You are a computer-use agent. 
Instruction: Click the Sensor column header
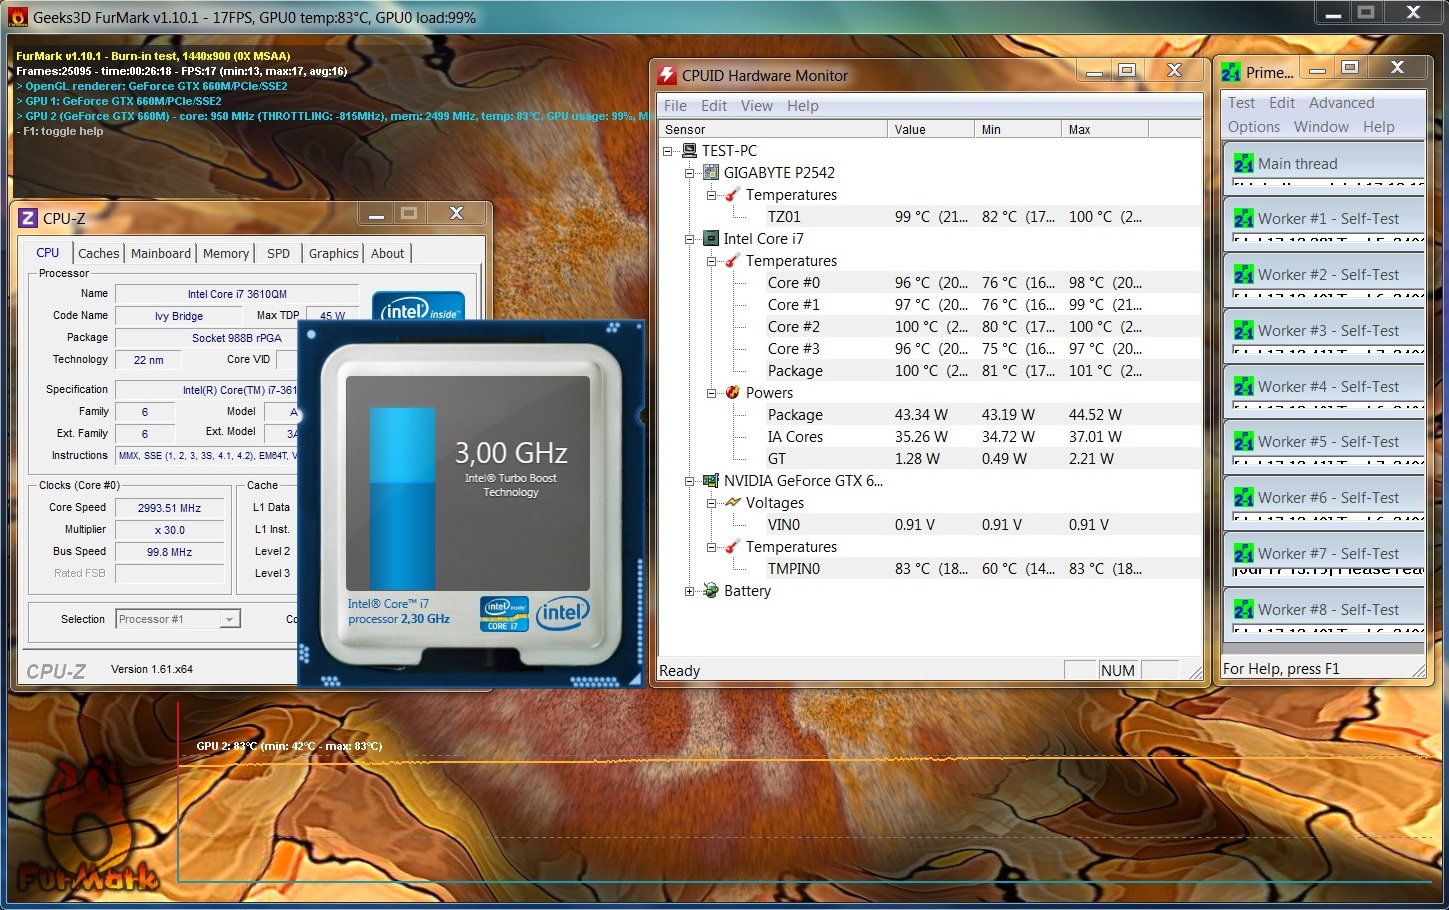773,129
